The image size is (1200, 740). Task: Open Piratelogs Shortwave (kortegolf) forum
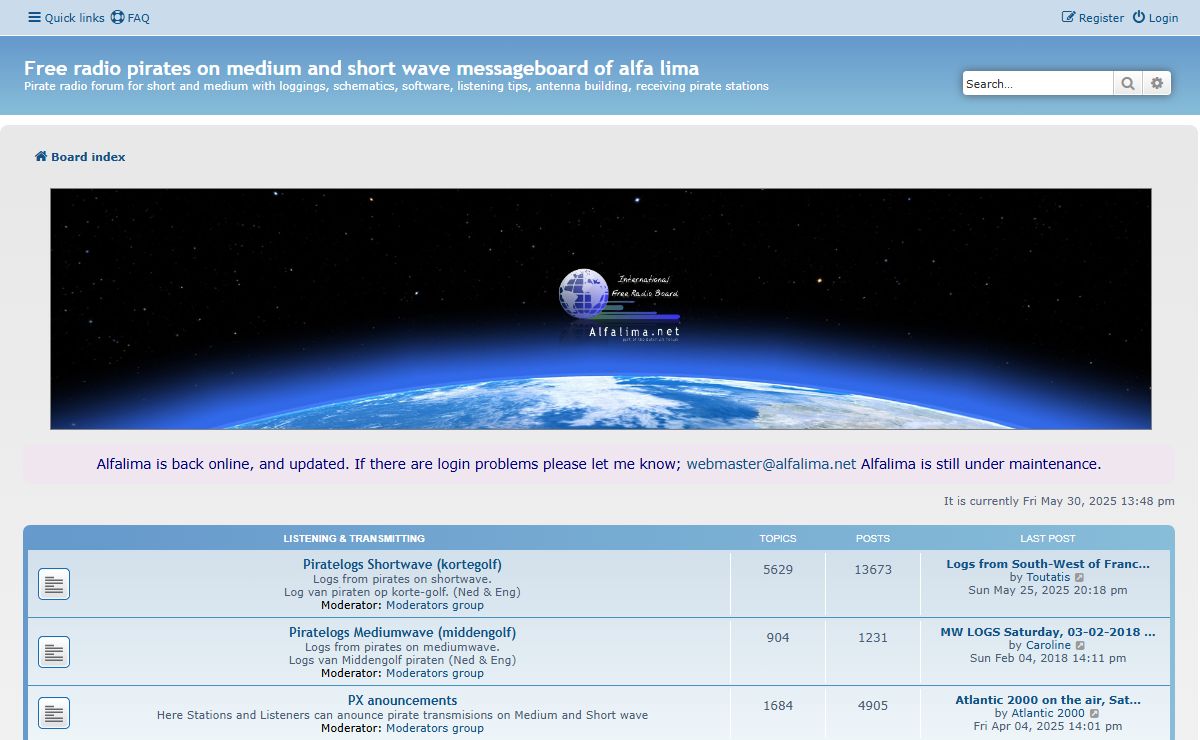tap(402, 565)
